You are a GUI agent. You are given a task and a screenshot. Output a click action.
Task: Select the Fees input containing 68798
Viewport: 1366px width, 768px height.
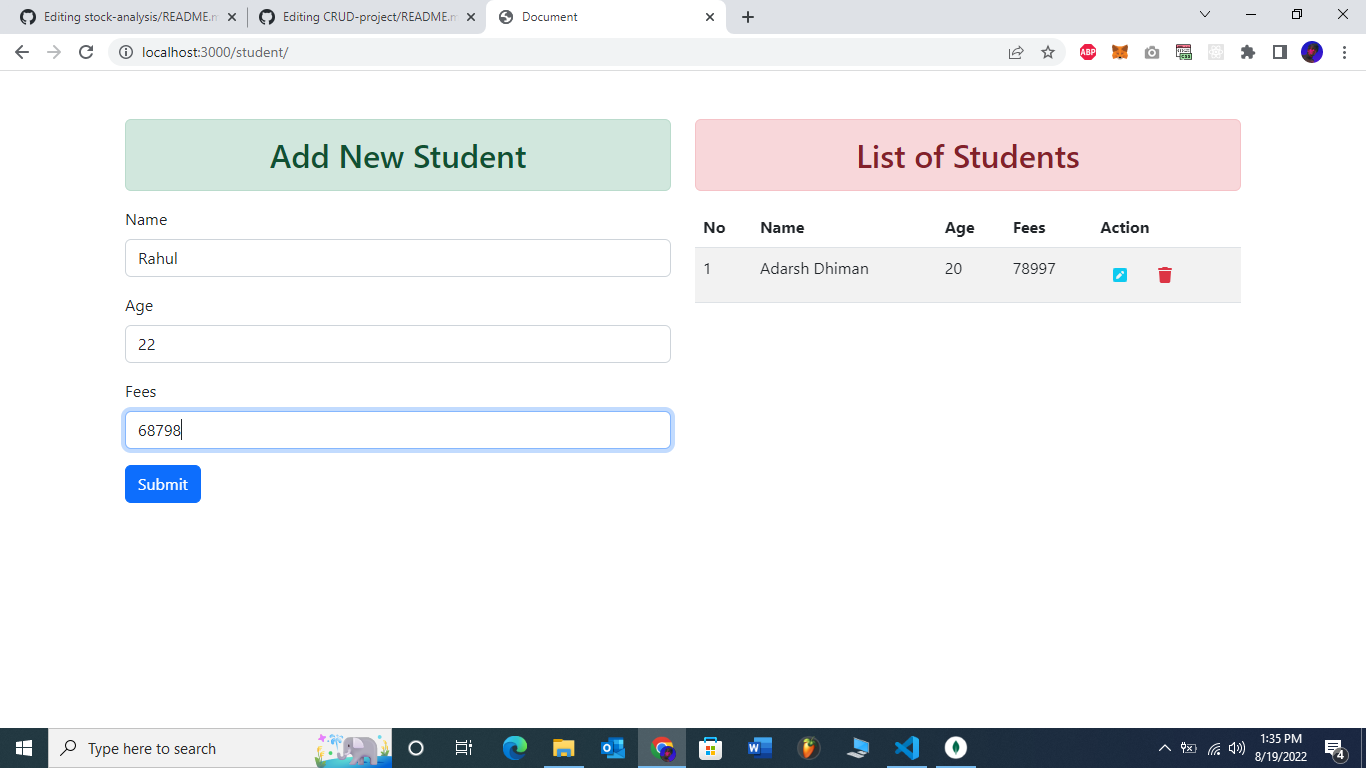coord(398,430)
